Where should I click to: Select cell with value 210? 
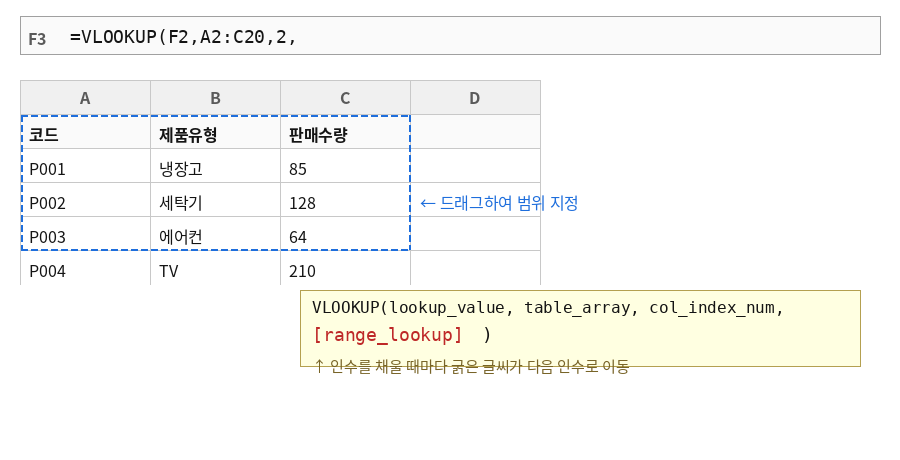(x=345, y=268)
